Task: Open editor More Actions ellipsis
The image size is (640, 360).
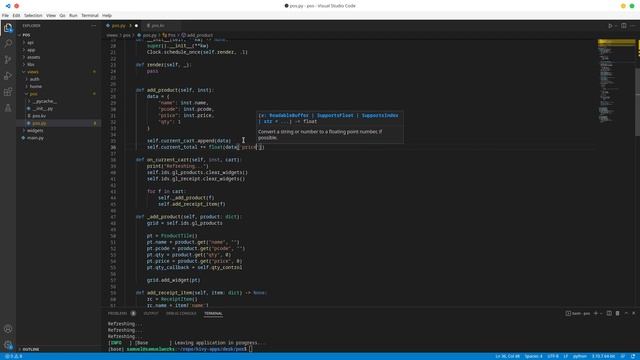Action: pos(633,26)
